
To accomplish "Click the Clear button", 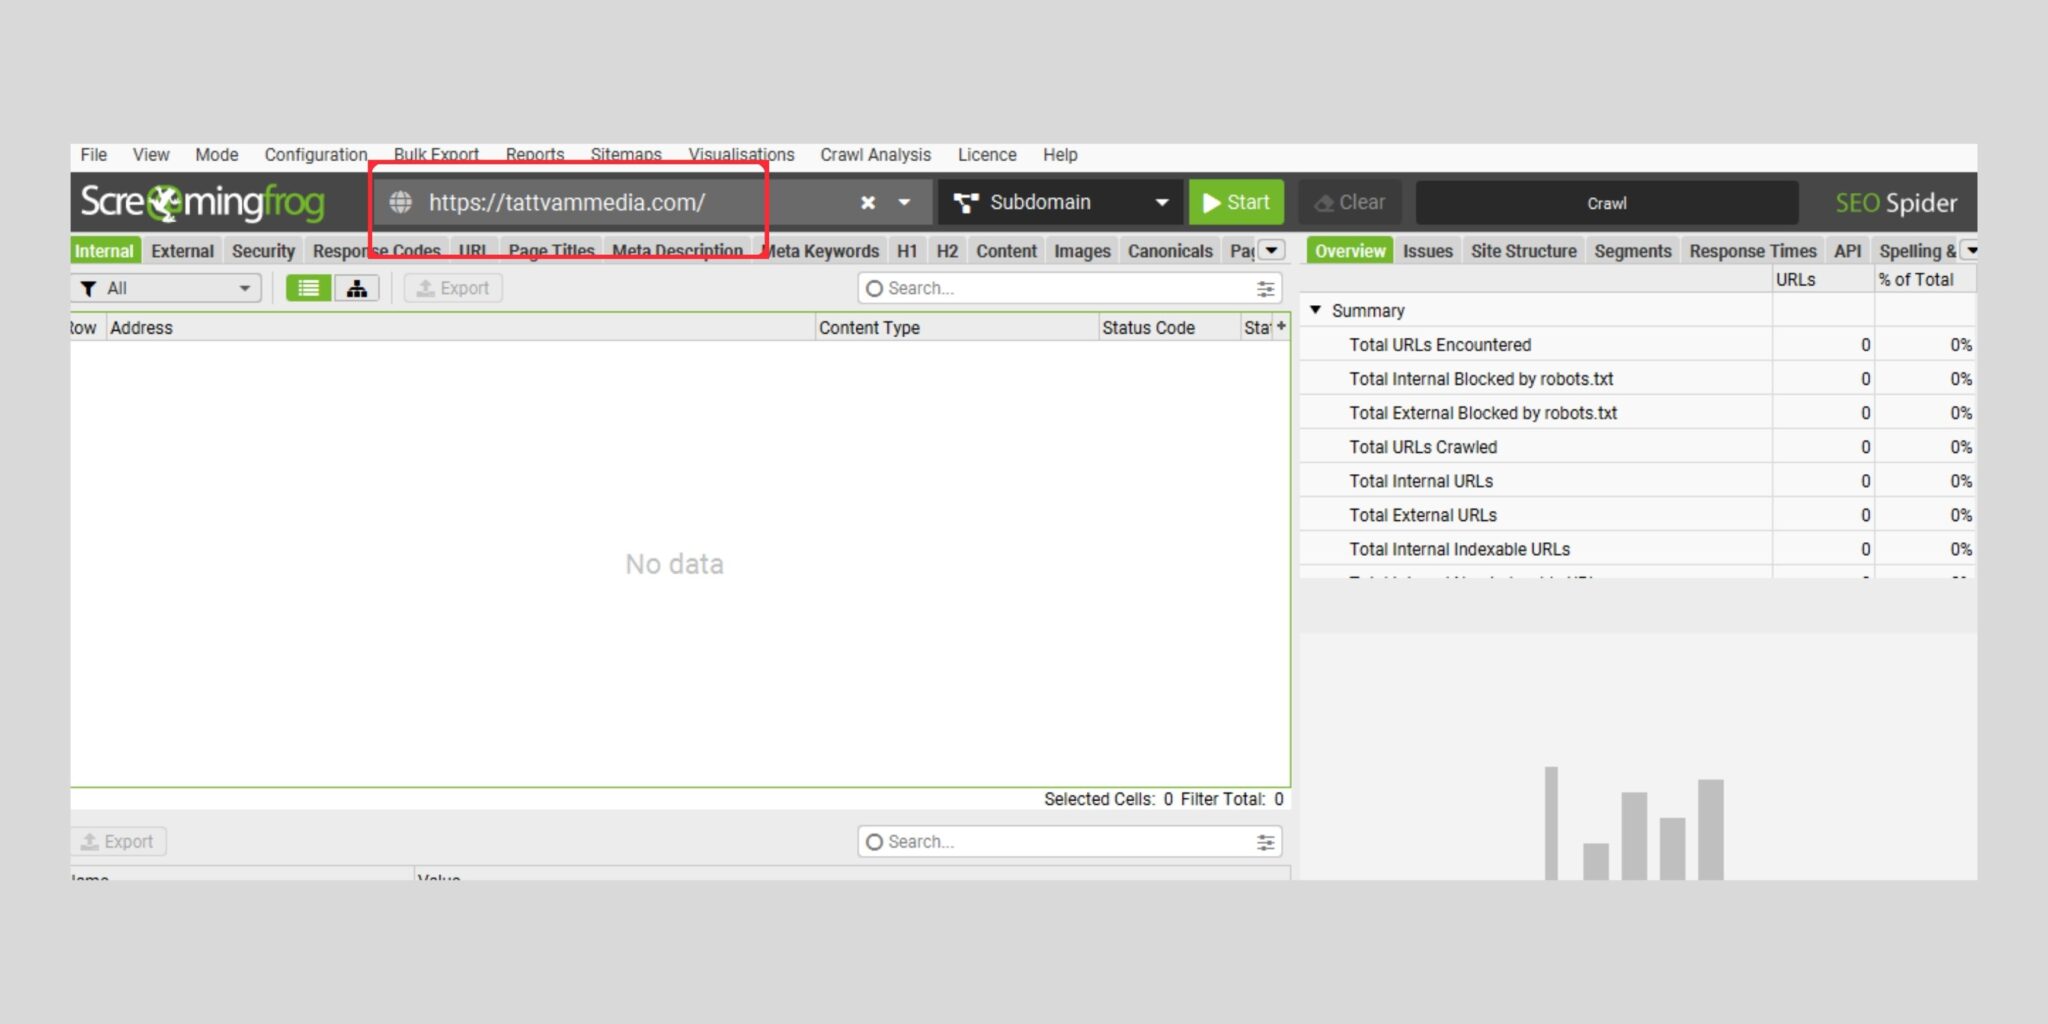I will tap(1349, 201).
